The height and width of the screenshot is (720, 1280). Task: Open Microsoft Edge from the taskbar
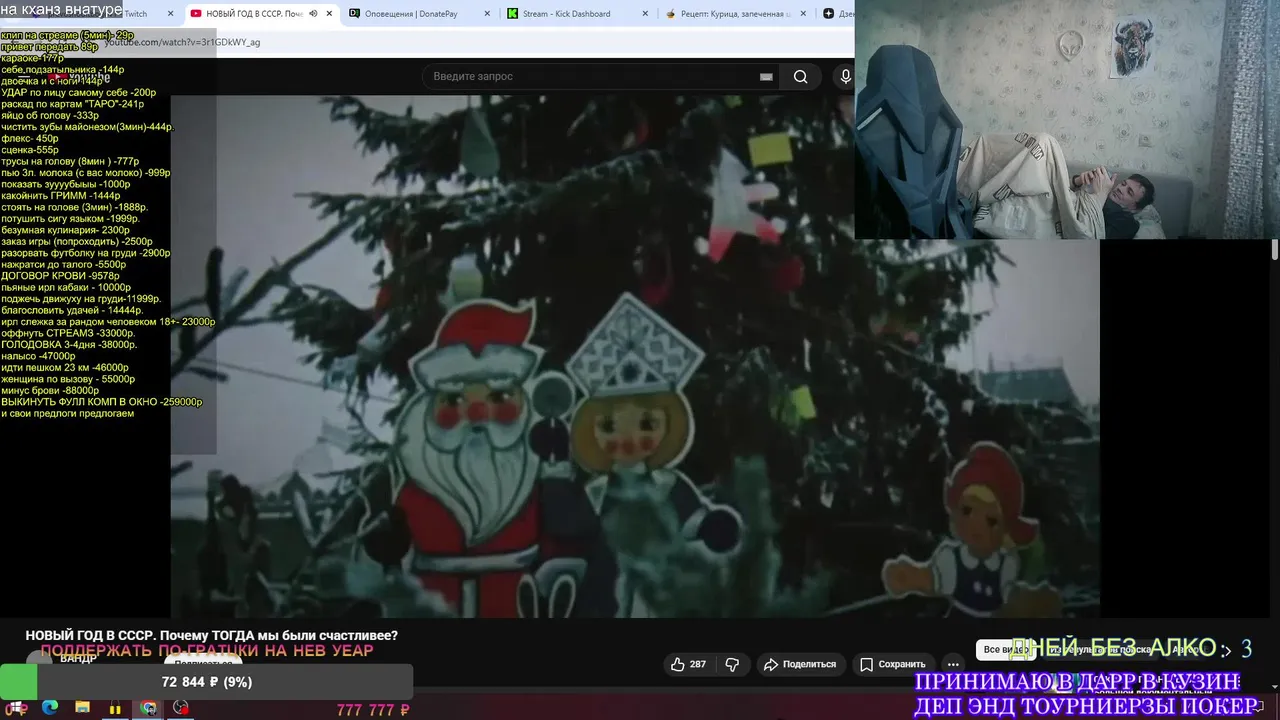pyautogui.click(x=50, y=708)
